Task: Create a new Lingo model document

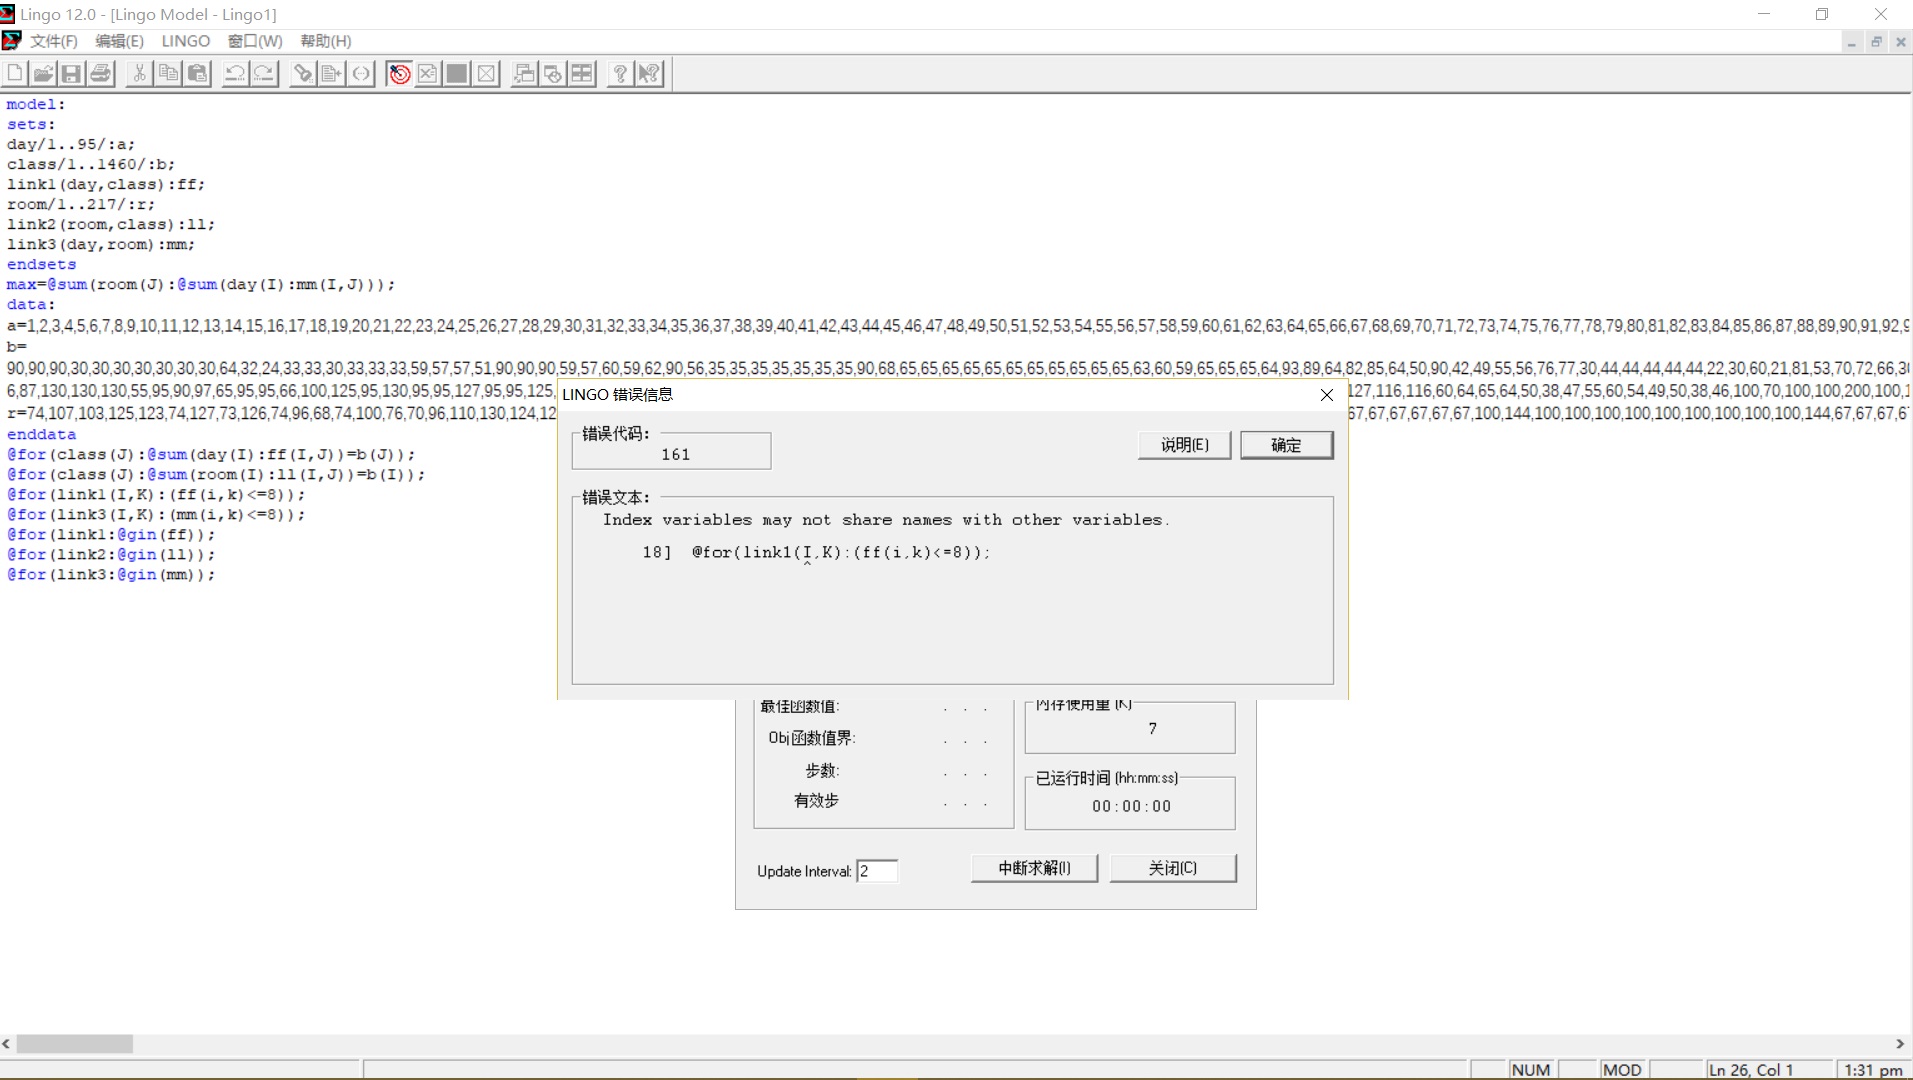Action: tap(15, 73)
